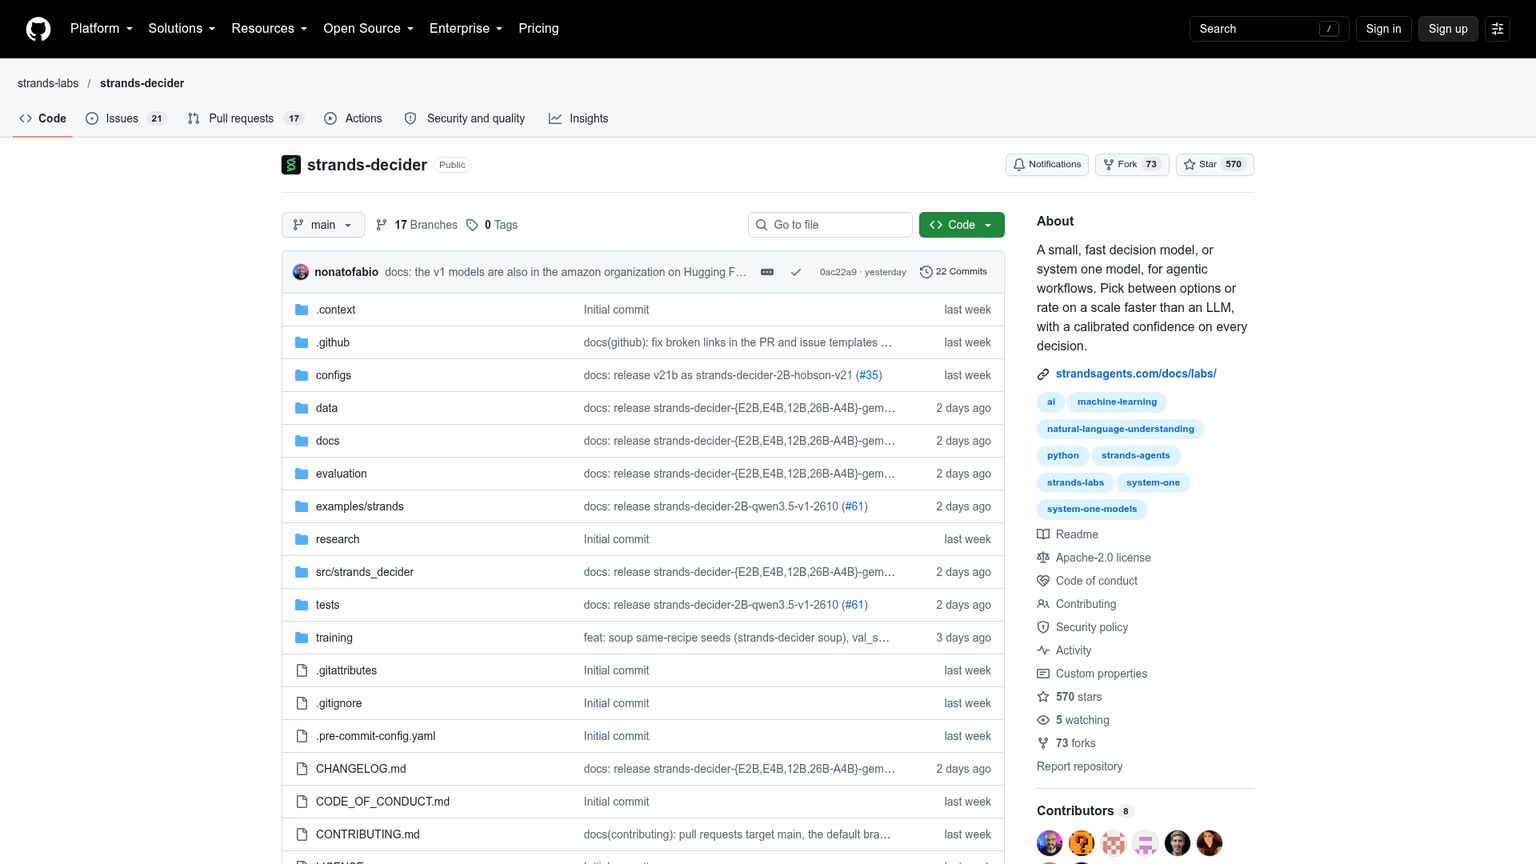This screenshot has width=1536, height=864.
Task: Open the accessibility settings icon beside Sign up
Action: point(1497,29)
